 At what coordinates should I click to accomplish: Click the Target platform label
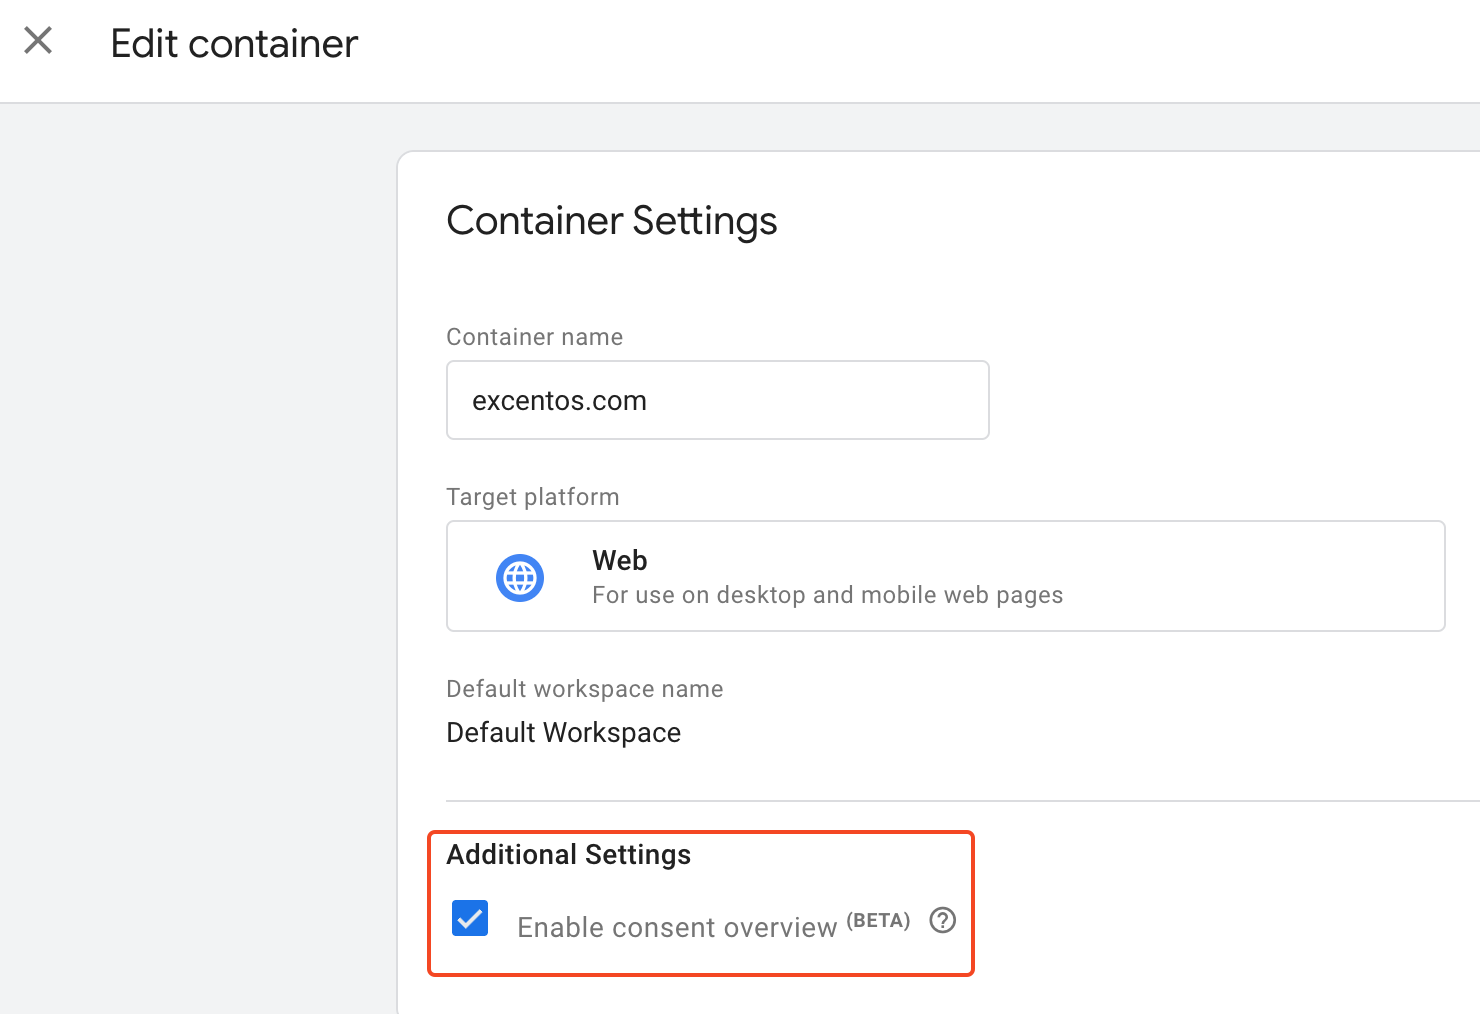coord(532,497)
